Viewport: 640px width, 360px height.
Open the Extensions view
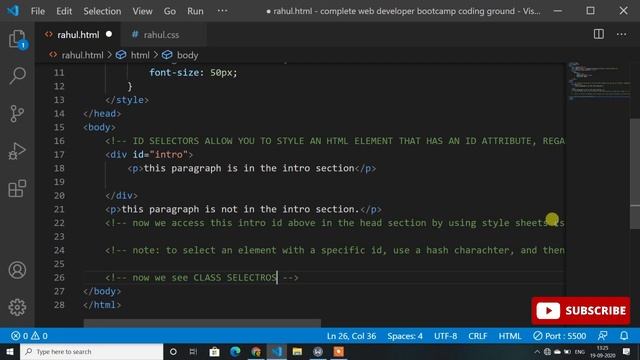tap(17, 189)
